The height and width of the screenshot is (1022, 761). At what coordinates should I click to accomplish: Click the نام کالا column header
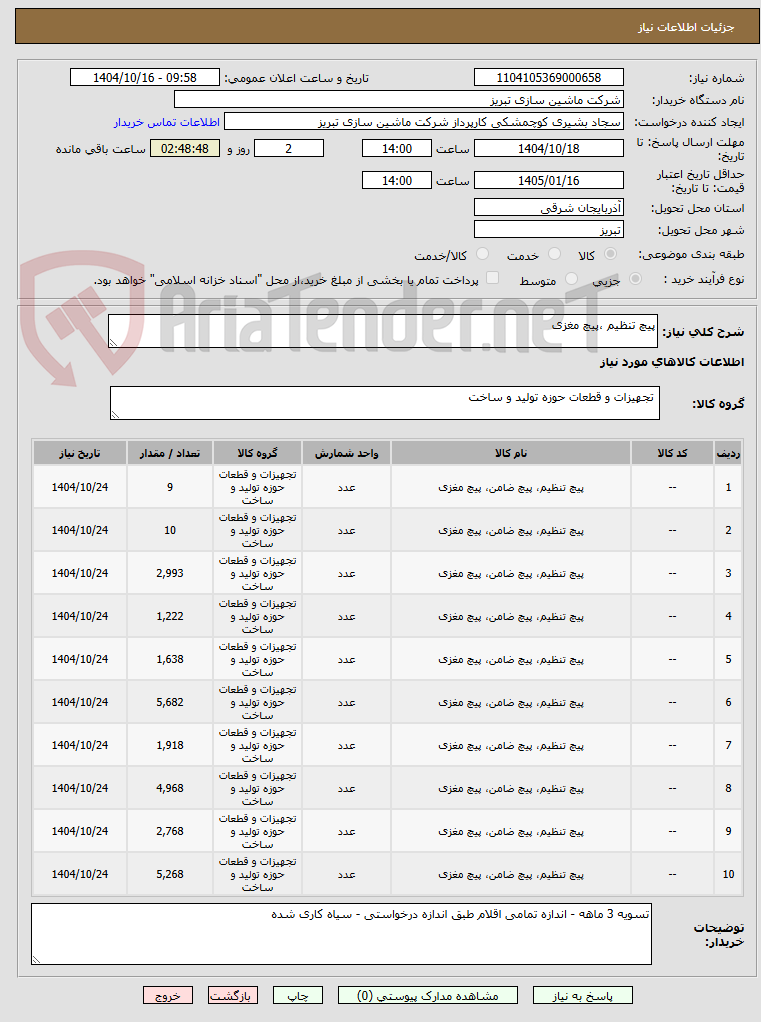[x=511, y=453]
